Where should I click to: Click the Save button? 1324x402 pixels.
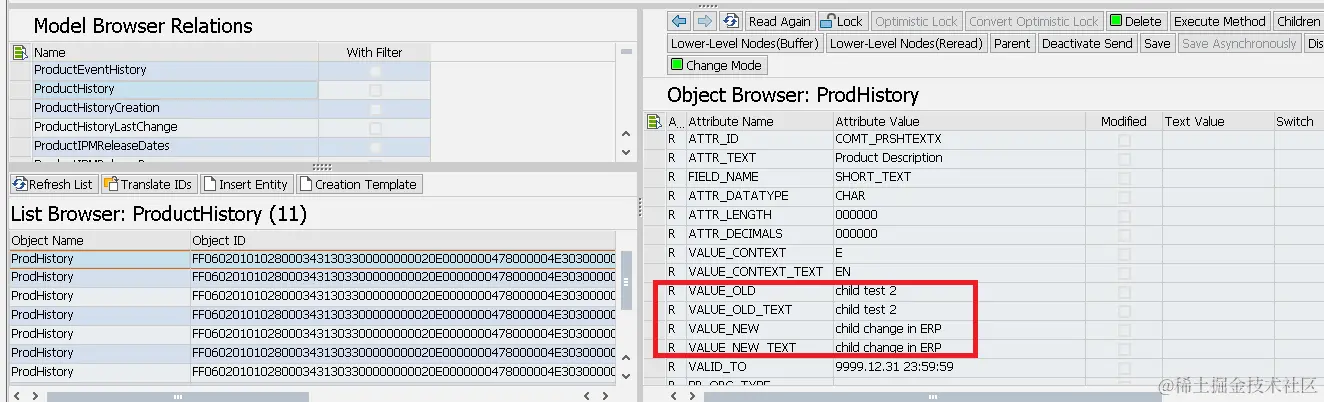(x=1157, y=43)
